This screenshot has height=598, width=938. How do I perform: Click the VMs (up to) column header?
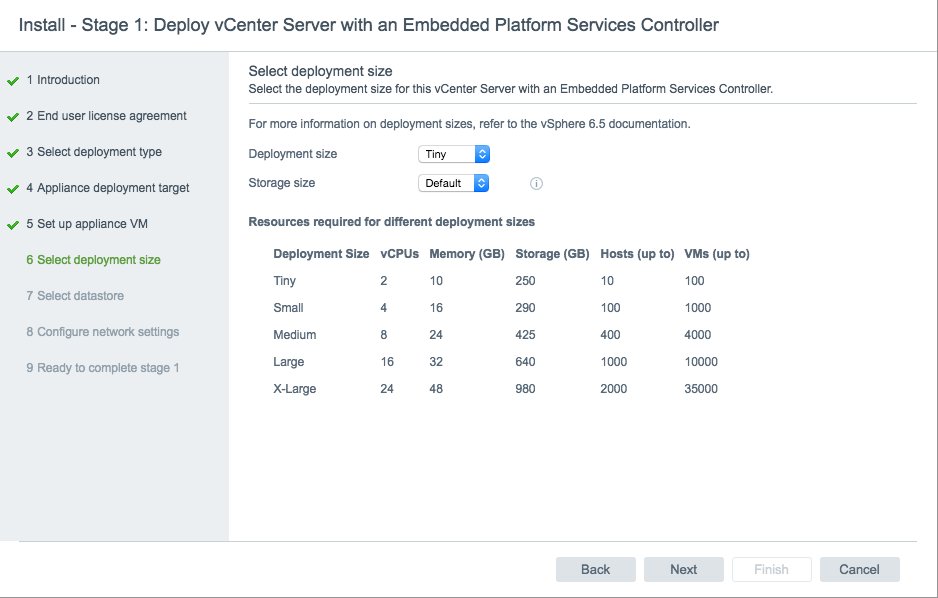click(717, 254)
